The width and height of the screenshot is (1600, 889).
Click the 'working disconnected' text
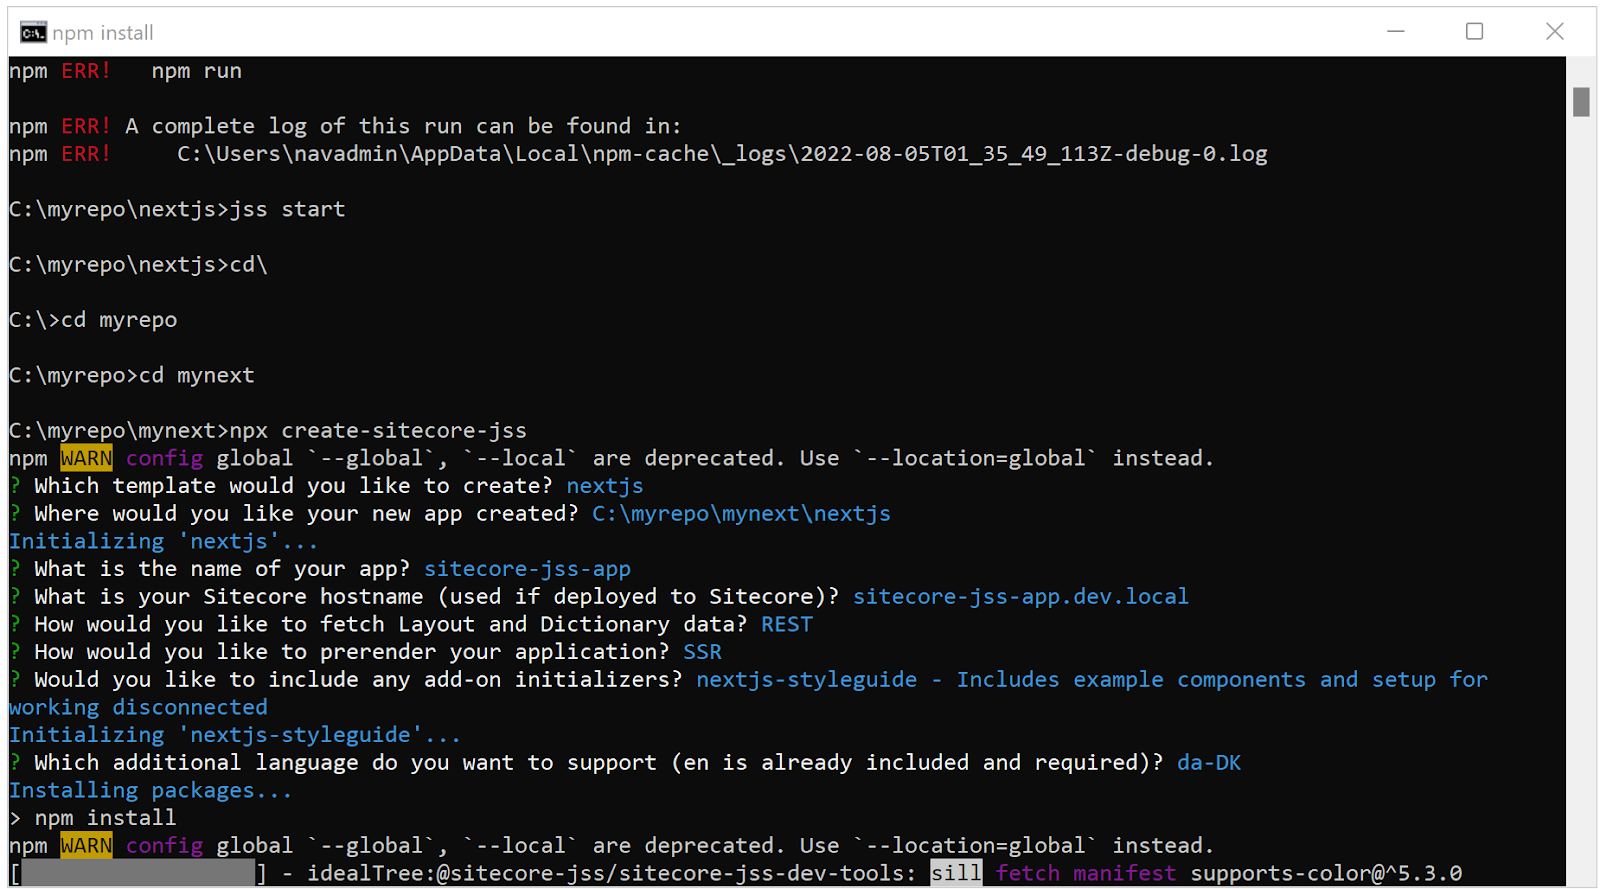coord(138,707)
